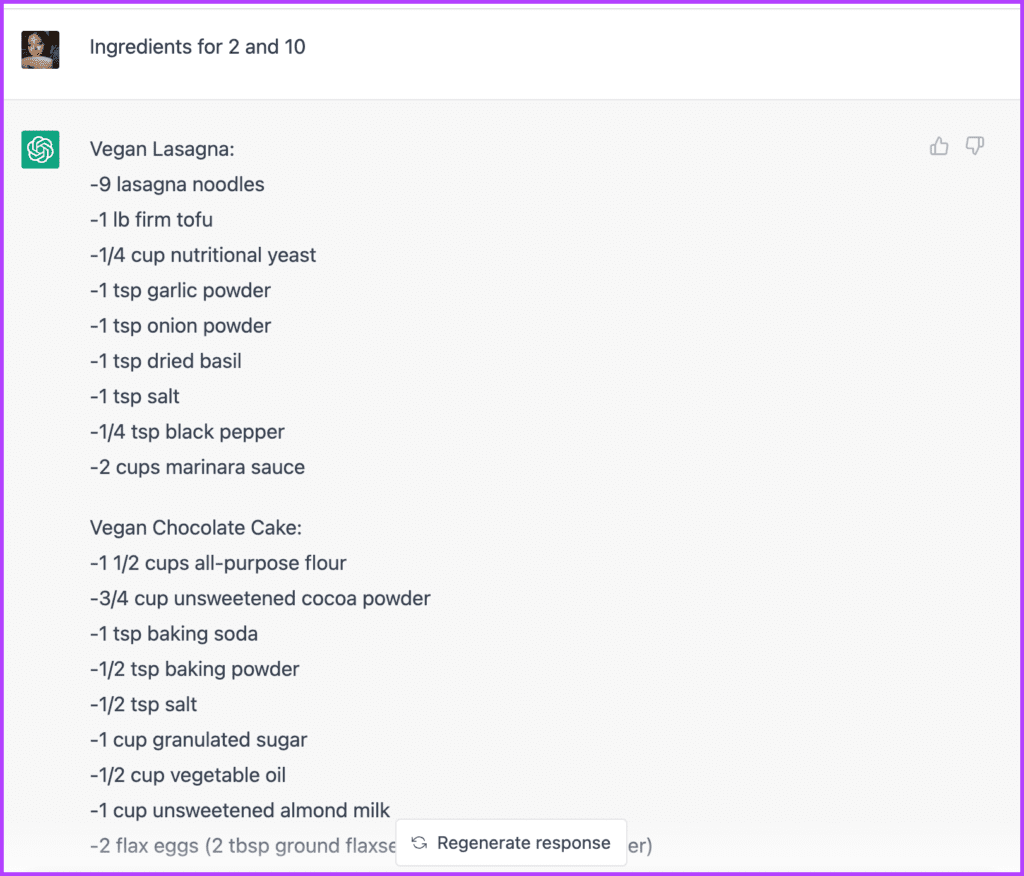
Task: Click the Regenerate response button
Action: [x=511, y=843]
